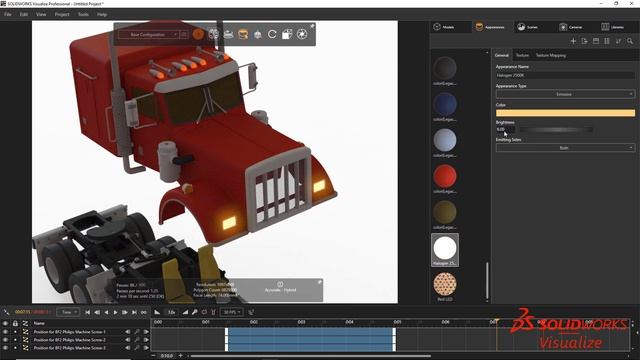Jump to the timeline start
The height and width of the screenshot is (360, 640).
coord(87,312)
